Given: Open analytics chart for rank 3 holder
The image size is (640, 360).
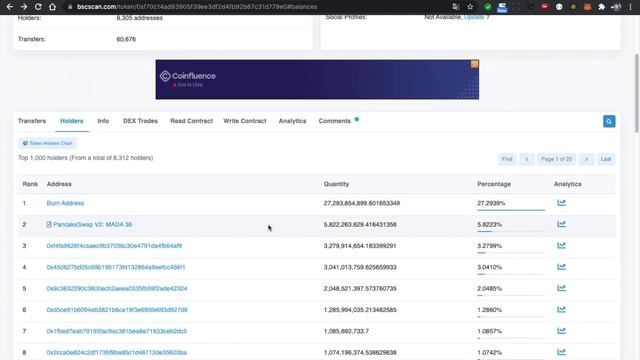Looking at the screenshot, I should coord(562,245).
